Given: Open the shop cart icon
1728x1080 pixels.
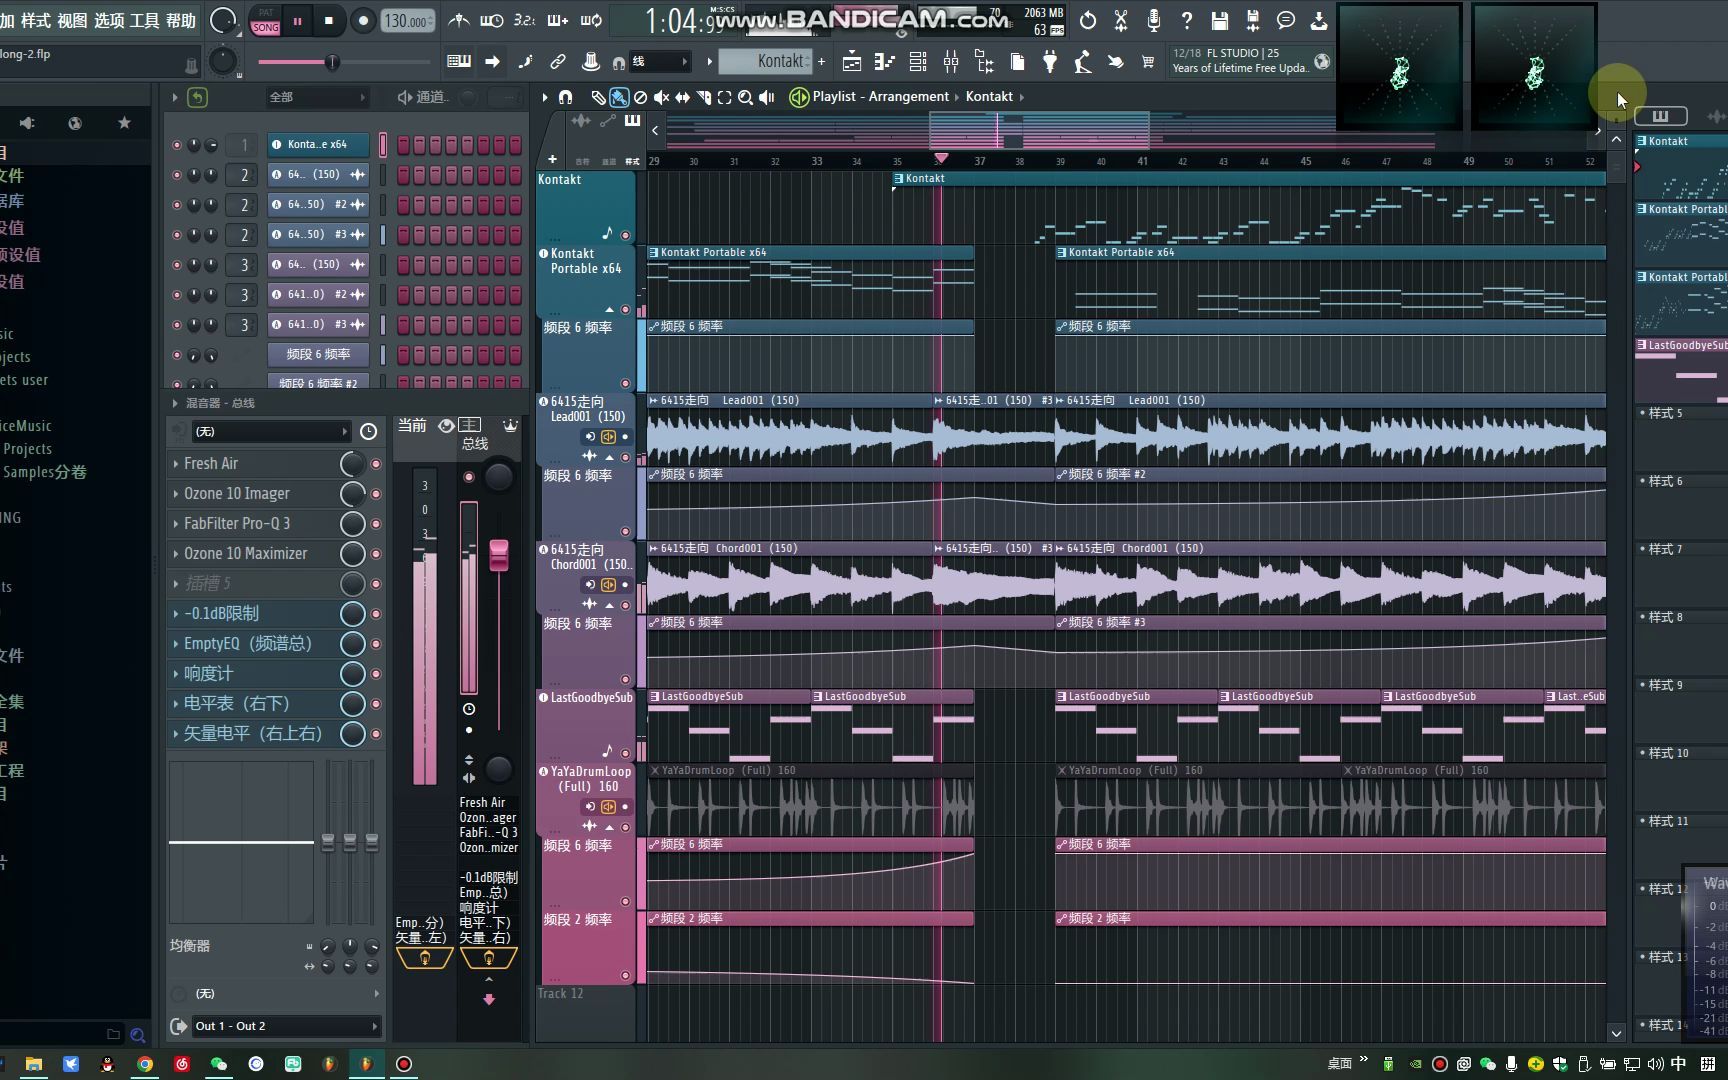Looking at the screenshot, I should pyautogui.click(x=1148, y=62).
